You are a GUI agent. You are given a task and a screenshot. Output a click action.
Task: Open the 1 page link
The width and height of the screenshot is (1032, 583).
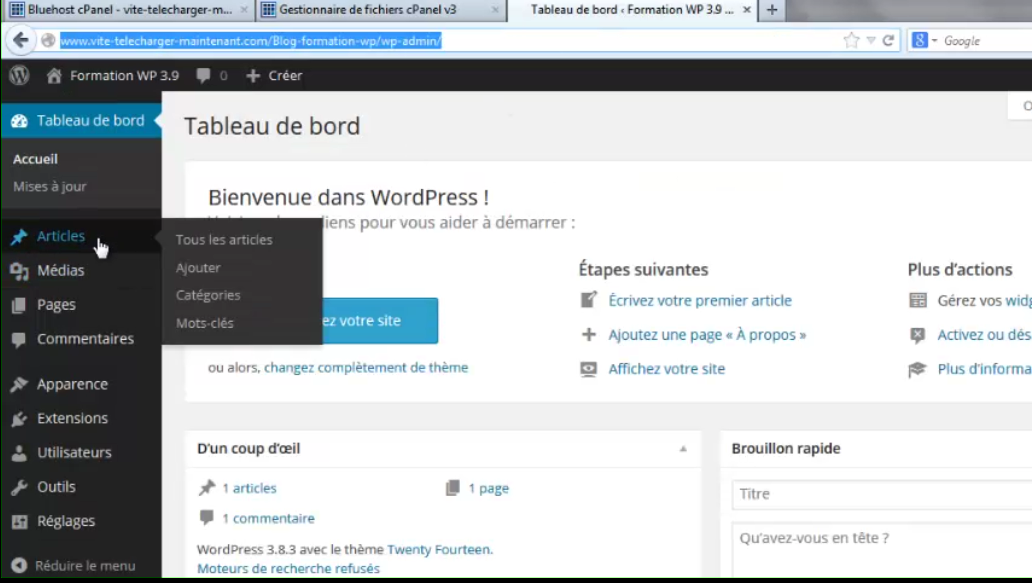click(x=488, y=488)
